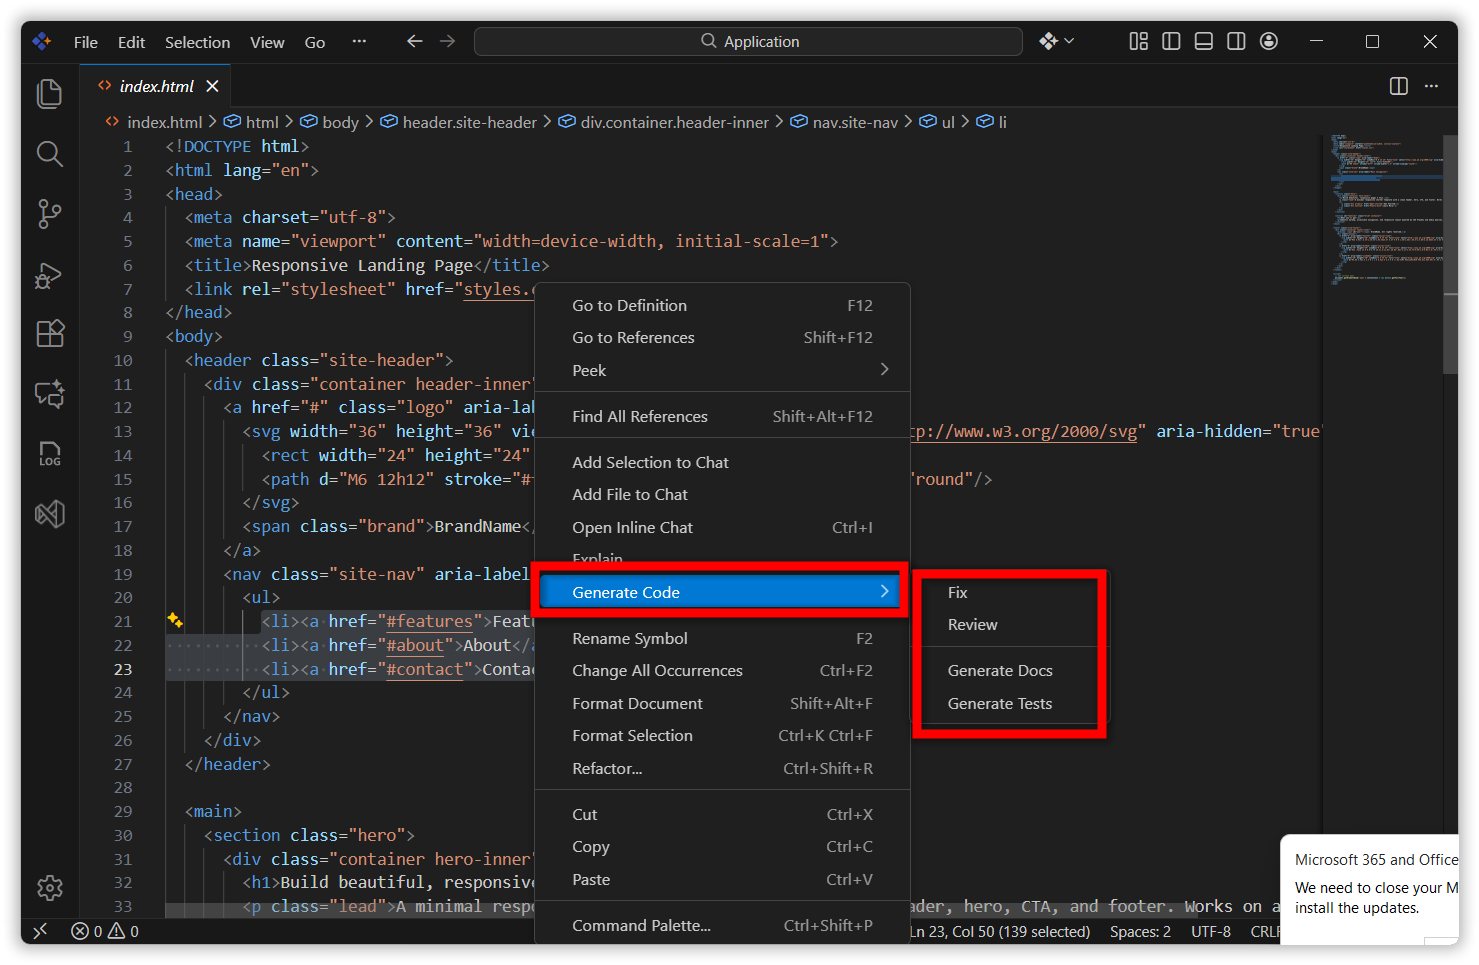Open the Customize Layout control
Screen dimensions: 1479x965
pos(1138,41)
